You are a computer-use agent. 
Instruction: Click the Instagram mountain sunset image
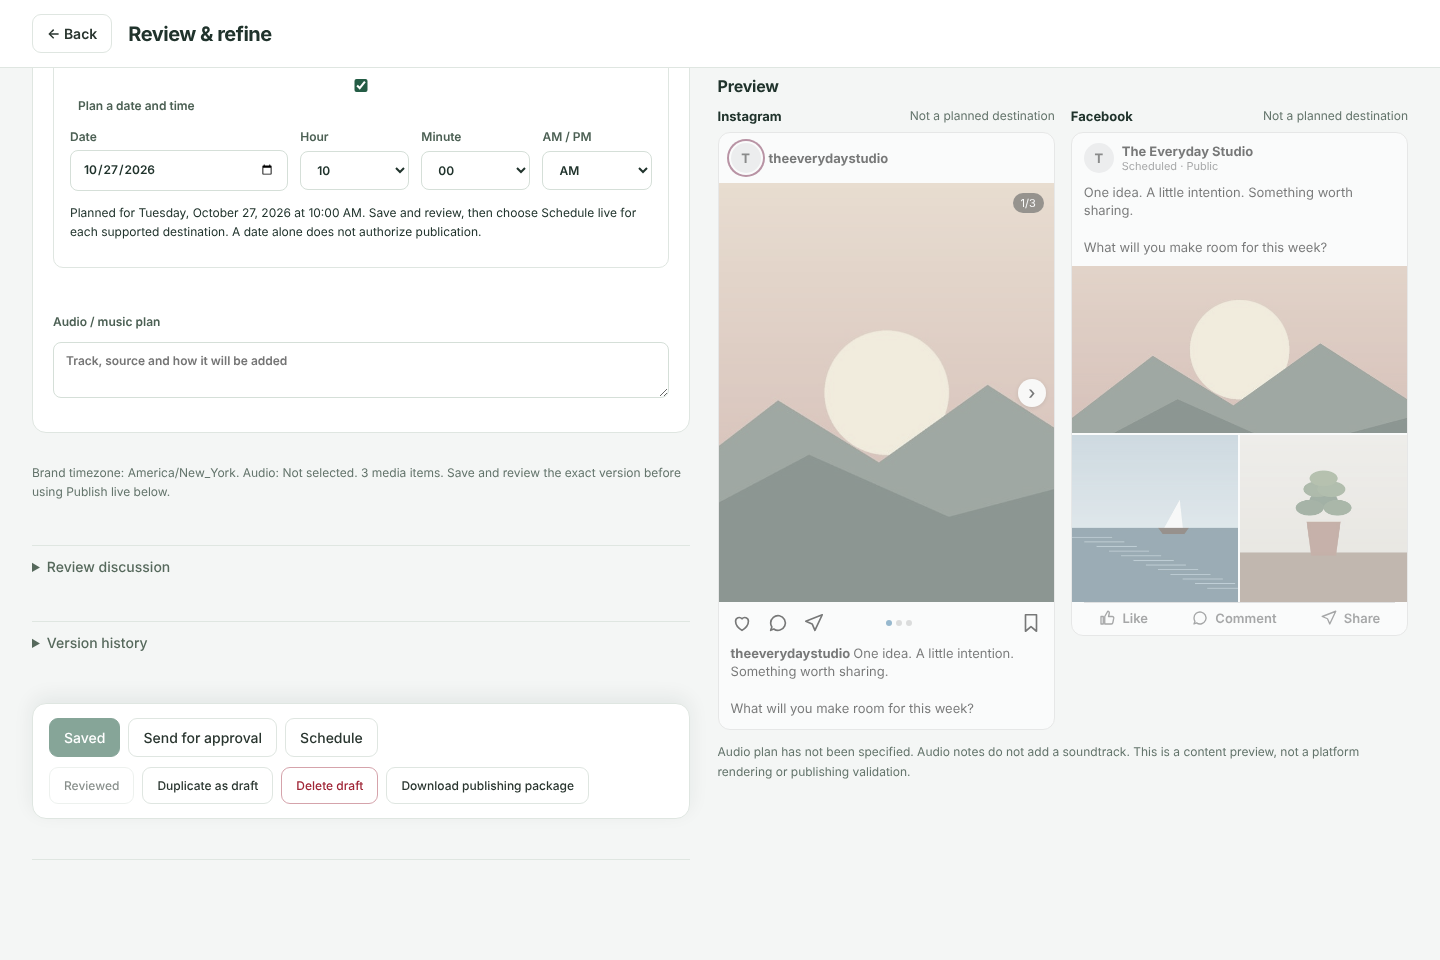tap(886, 393)
